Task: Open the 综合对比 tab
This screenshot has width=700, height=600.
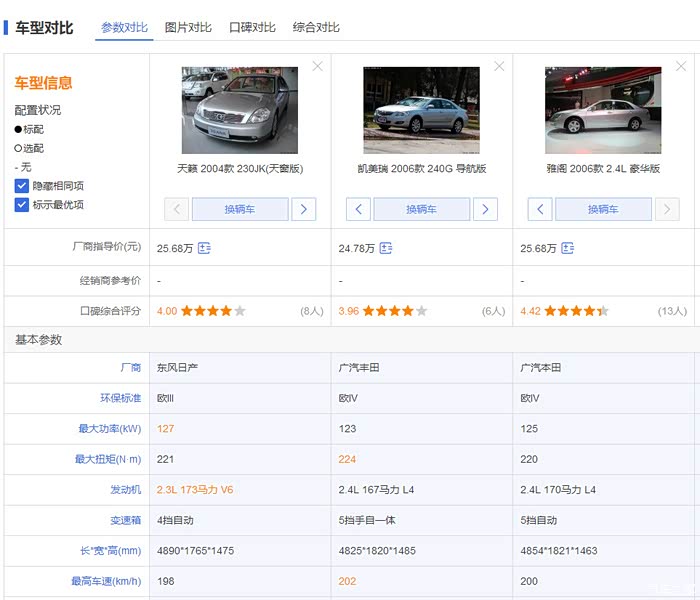Action: point(316,28)
